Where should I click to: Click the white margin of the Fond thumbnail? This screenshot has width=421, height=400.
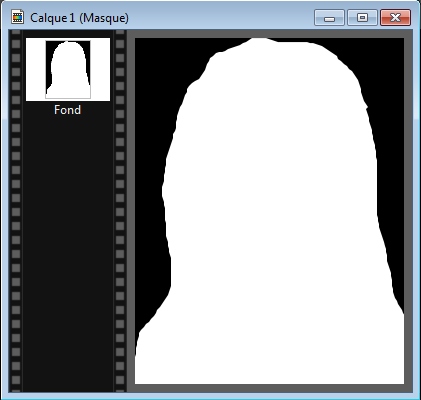35,69
